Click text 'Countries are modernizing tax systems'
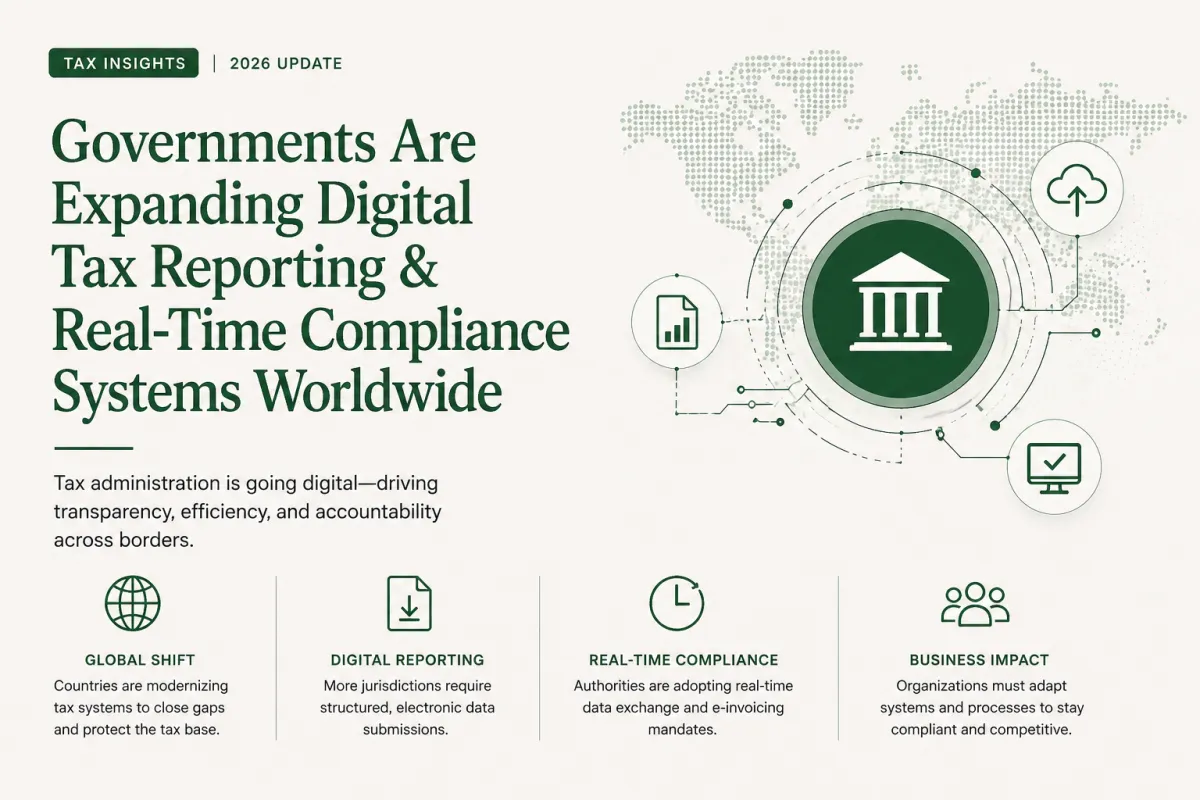Viewport: 1200px width, 800px height. pos(140,696)
